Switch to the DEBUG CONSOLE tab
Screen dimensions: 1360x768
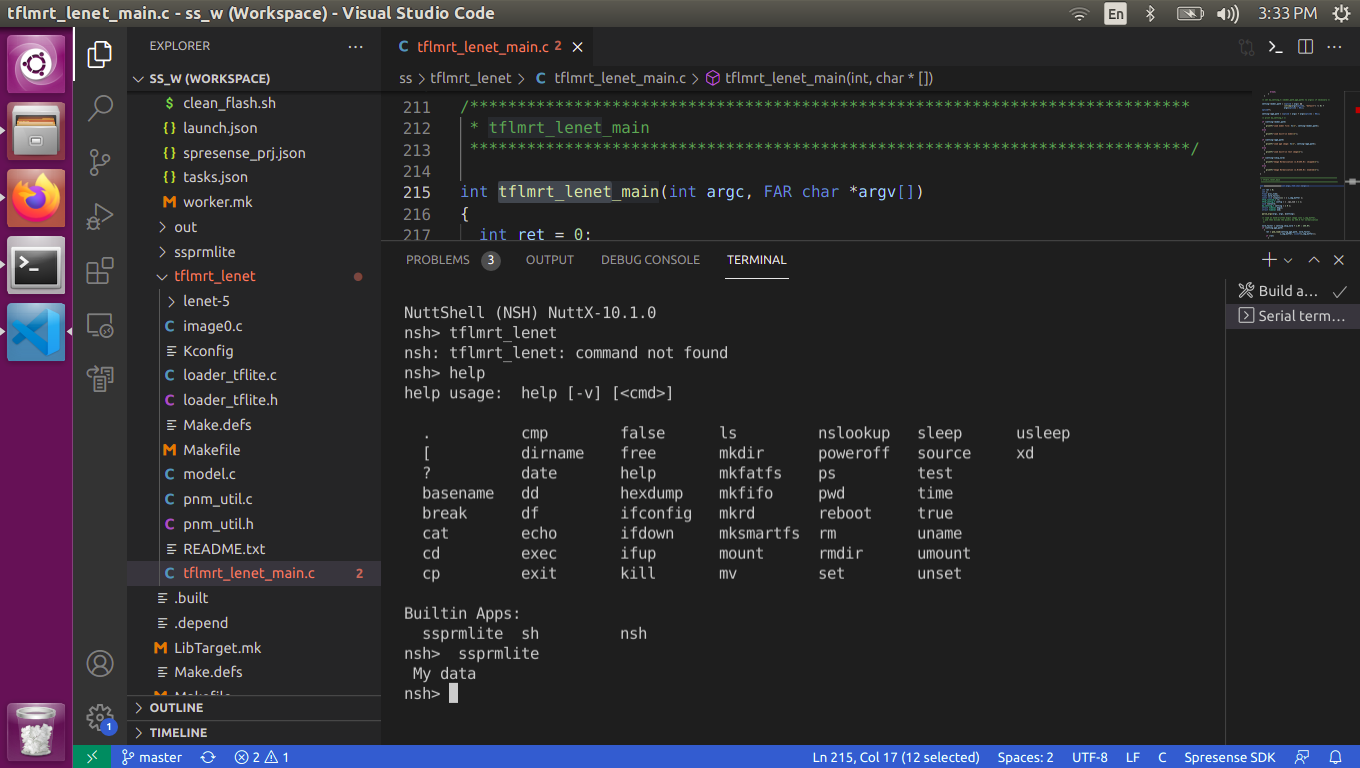[650, 260]
